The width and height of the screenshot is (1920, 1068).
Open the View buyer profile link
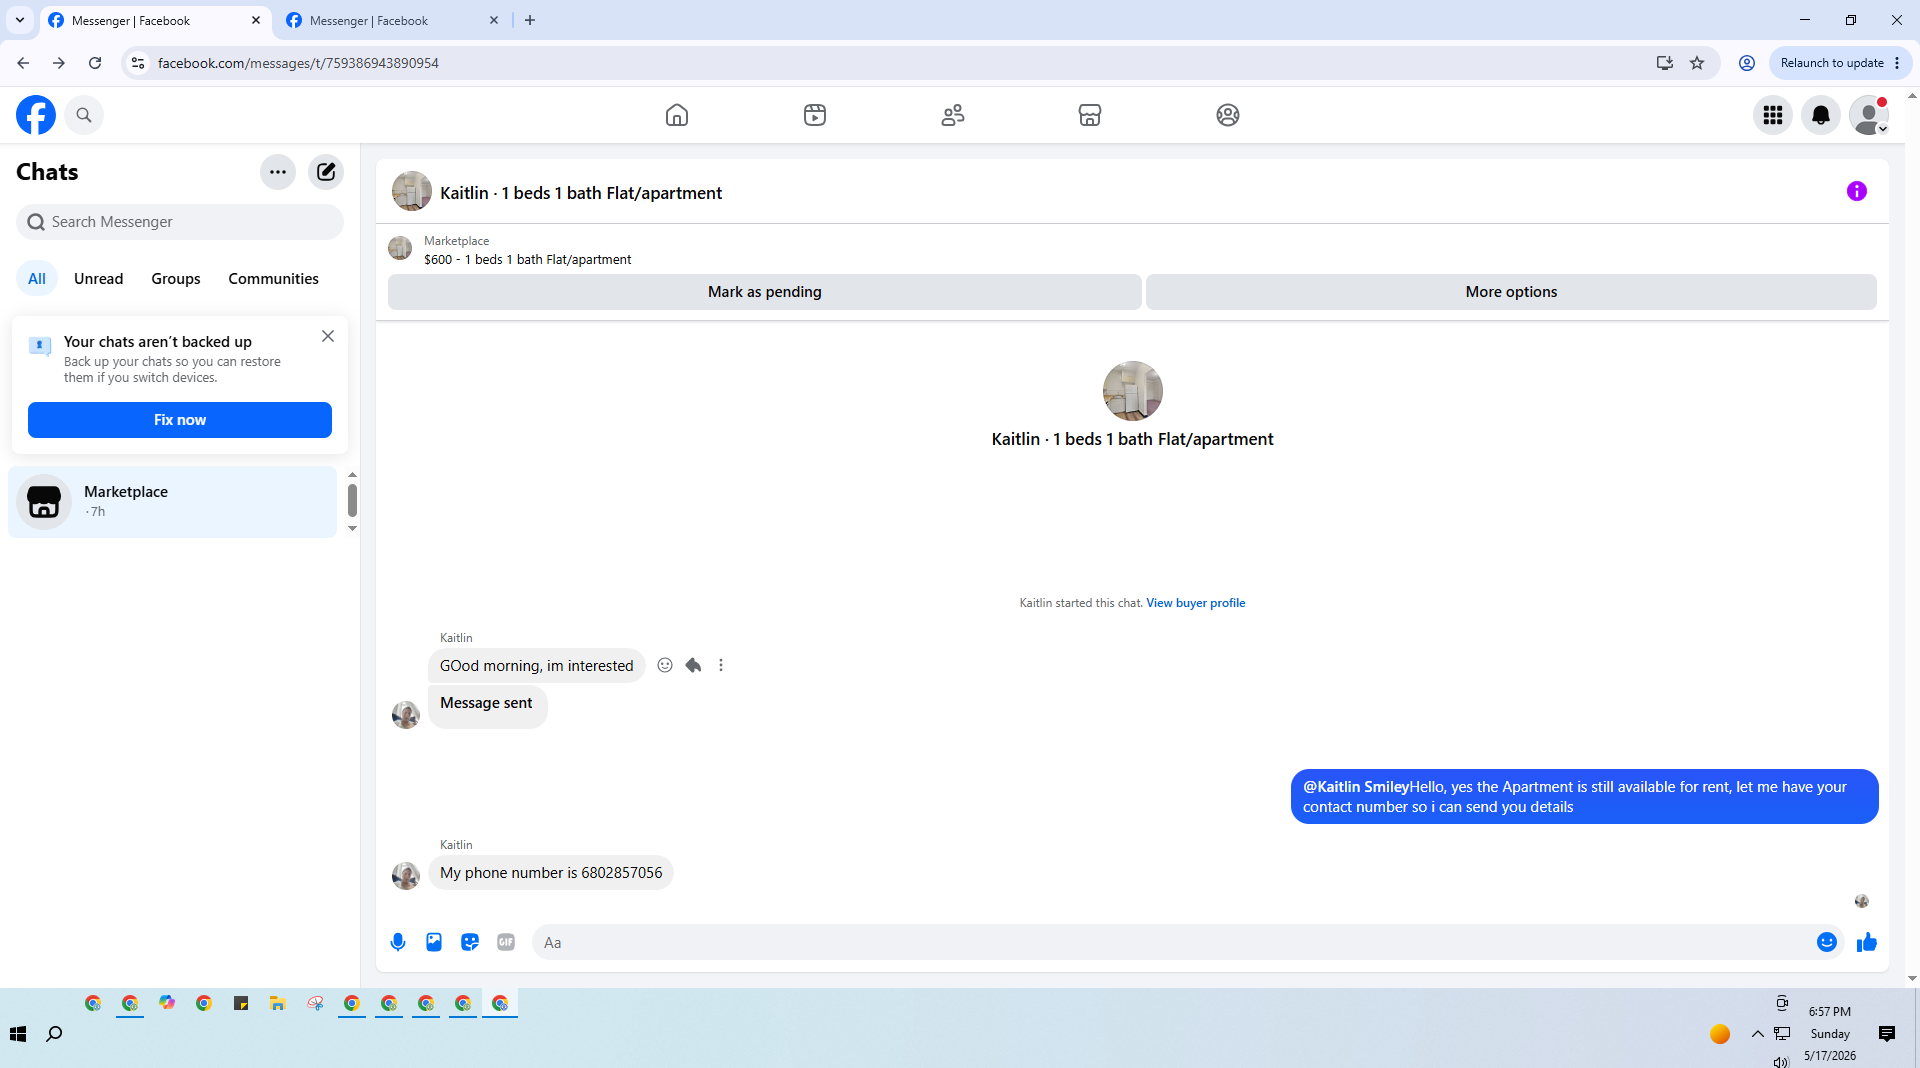tap(1196, 603)
